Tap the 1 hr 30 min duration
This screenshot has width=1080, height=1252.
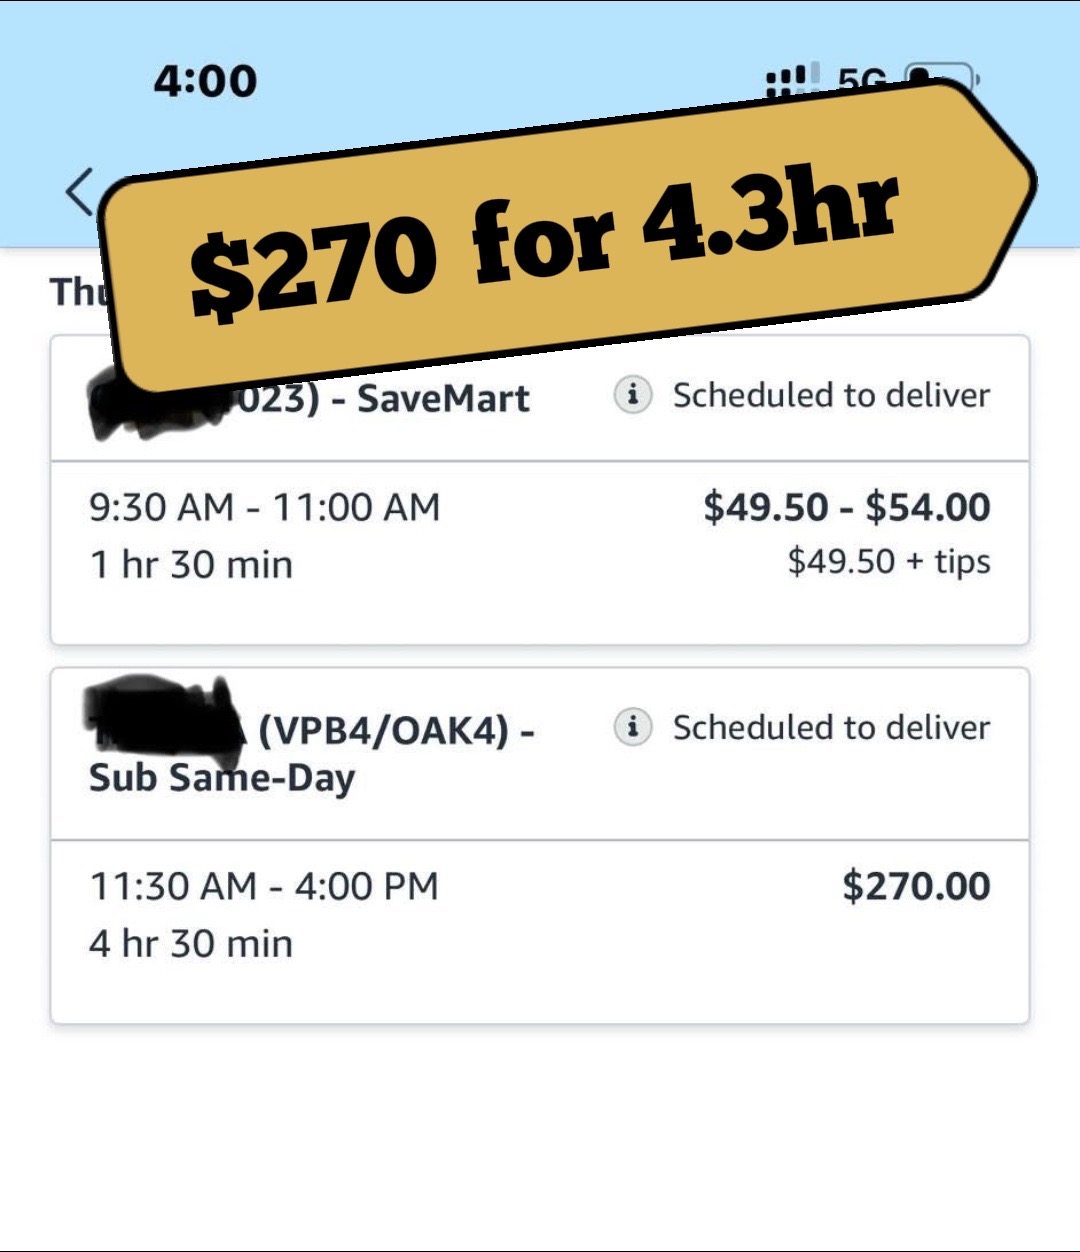click(191, 564)
